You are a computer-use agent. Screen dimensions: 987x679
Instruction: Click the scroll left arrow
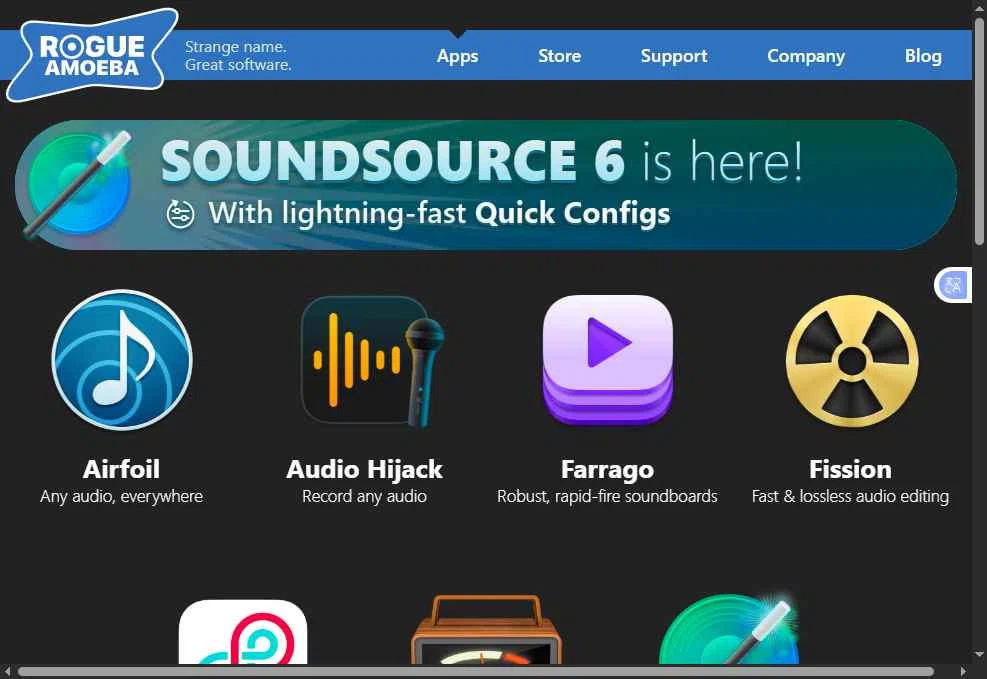coord(7,671)
